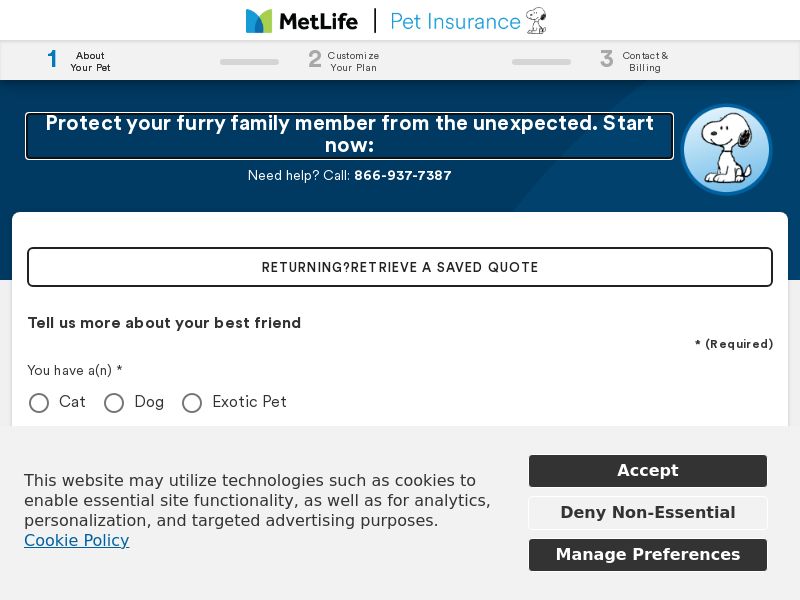Image resolution: width=800 pixels, height=600 pixels.
Task: Accept all cookies
Action: coord(647,471)
